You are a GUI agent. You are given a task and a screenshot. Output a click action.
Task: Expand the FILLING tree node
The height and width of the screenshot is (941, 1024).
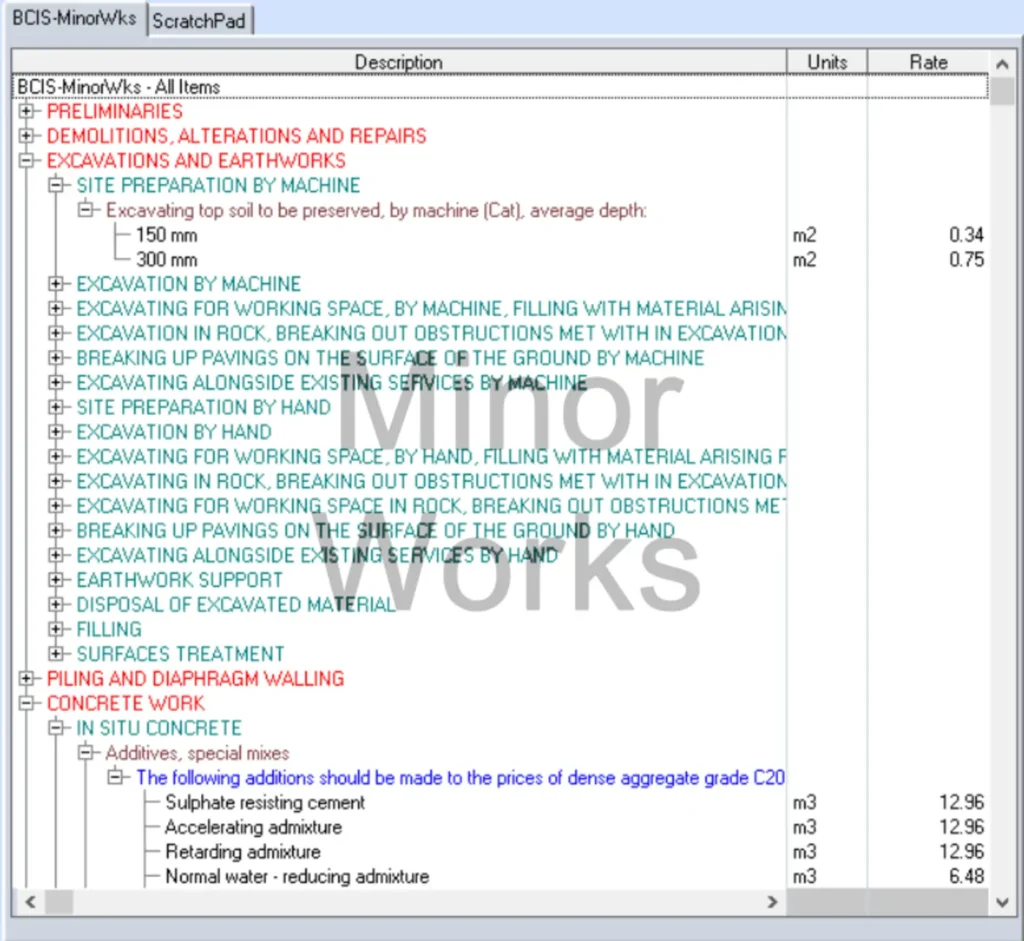click(x=56, y=629)
